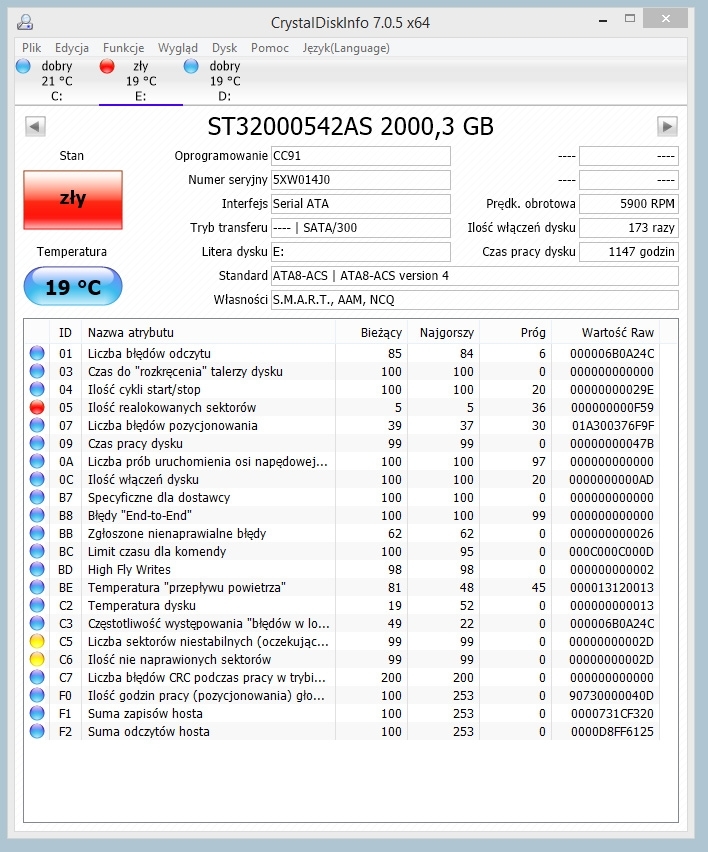Click the 19 °C temperature button

73,286
